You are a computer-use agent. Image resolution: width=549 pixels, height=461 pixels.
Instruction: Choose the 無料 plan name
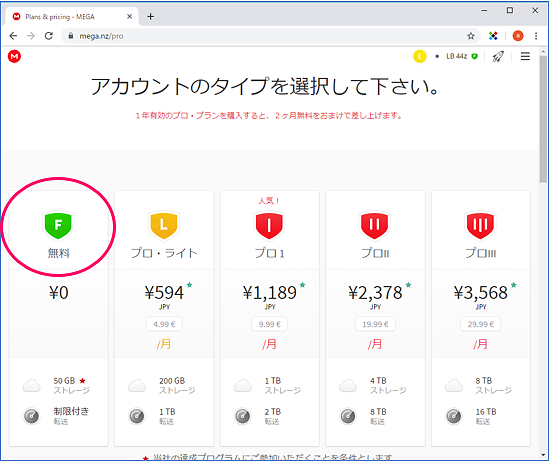coord(58,253)
